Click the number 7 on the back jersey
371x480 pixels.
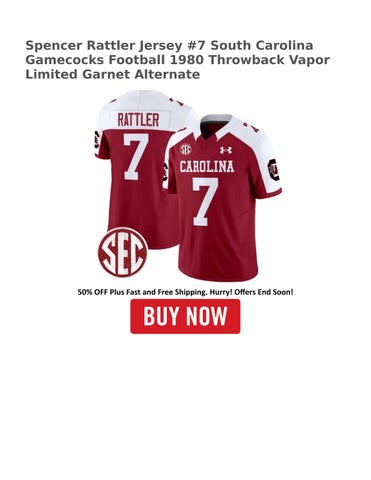135,157
